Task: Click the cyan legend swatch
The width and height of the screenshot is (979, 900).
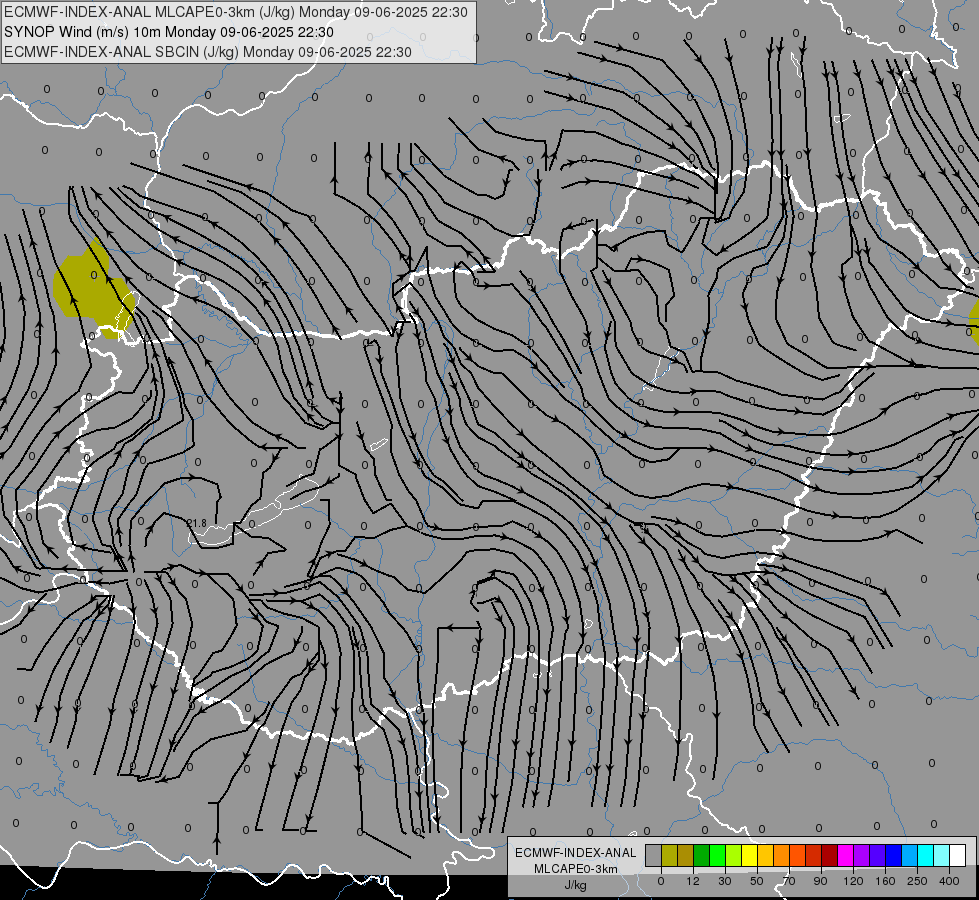Action: [925, 855]
